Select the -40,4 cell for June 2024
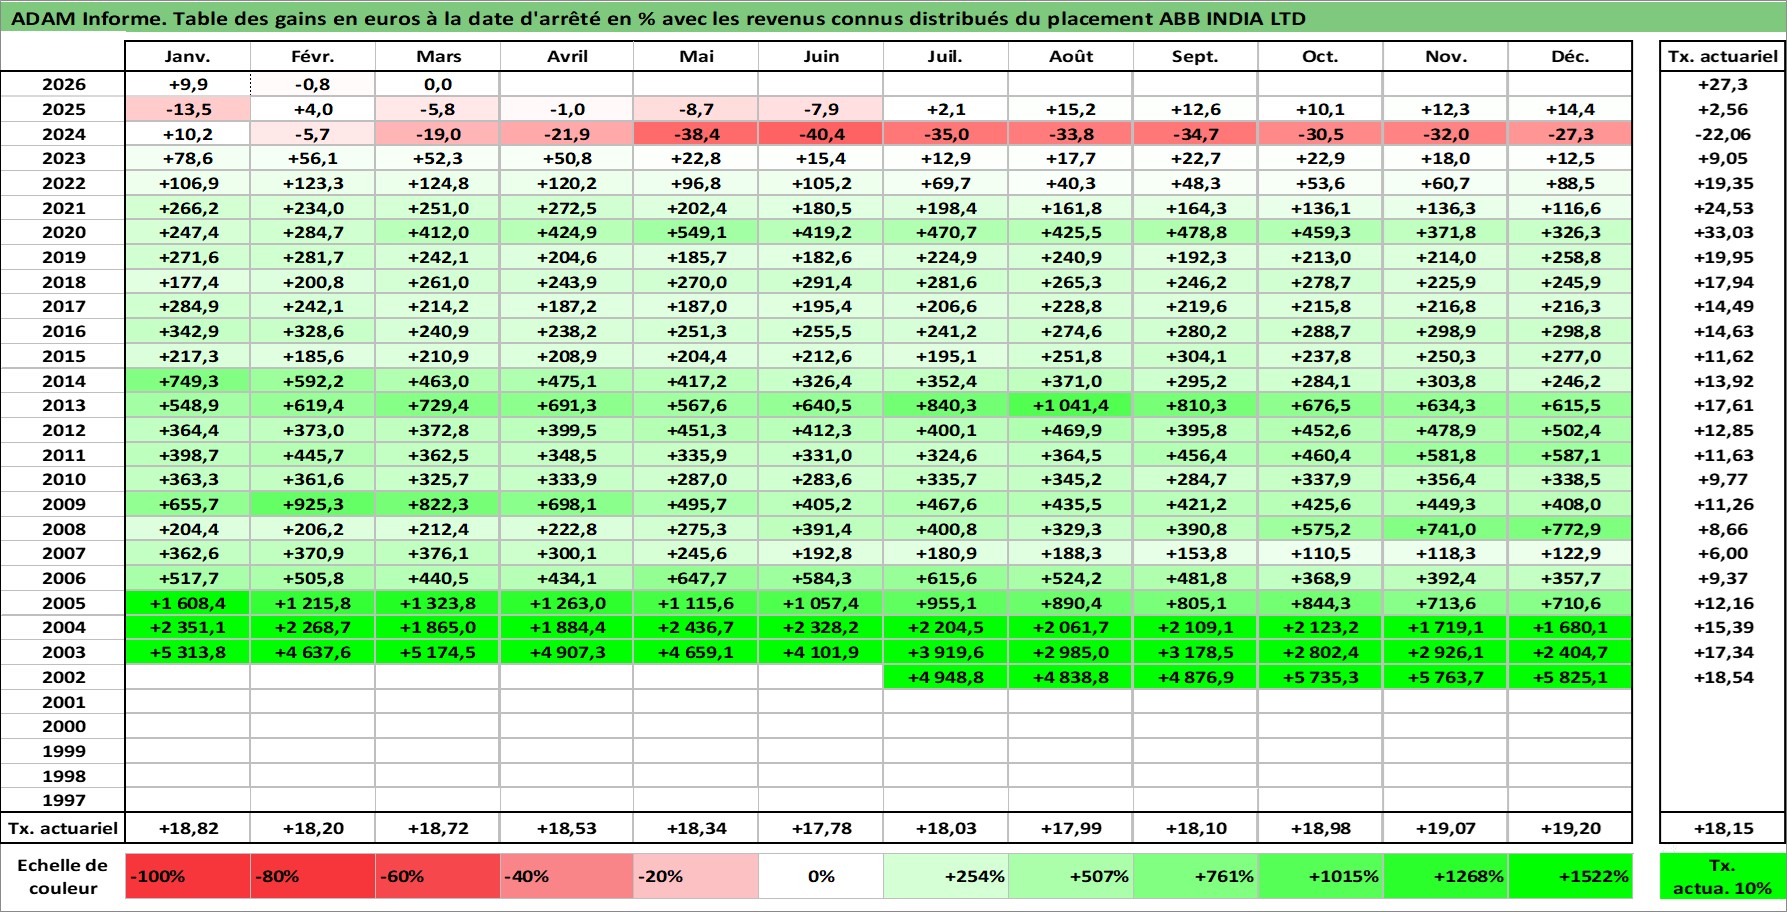The width and height of the screenshot is (1787, 912). coord(821,134)
